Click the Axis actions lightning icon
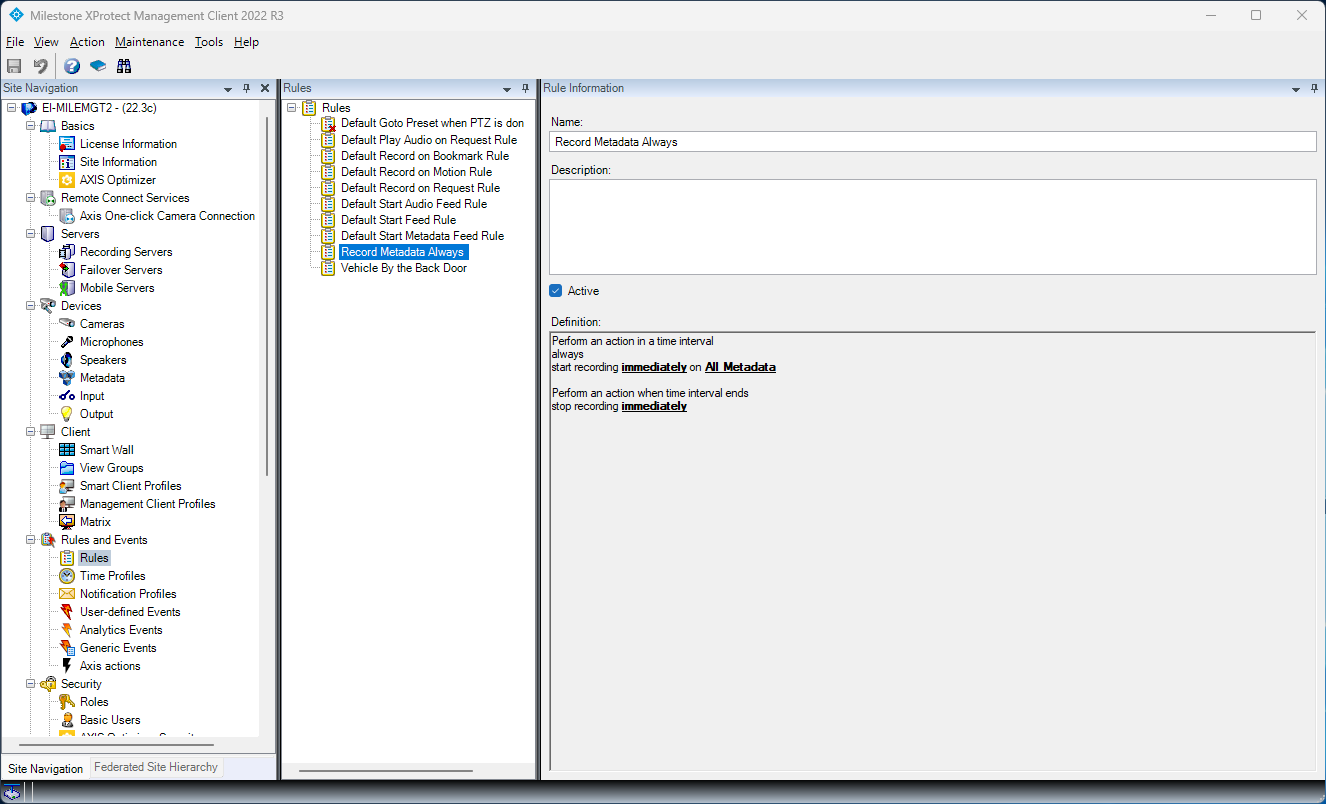The image size is (1326, 804). click(67, 666)
